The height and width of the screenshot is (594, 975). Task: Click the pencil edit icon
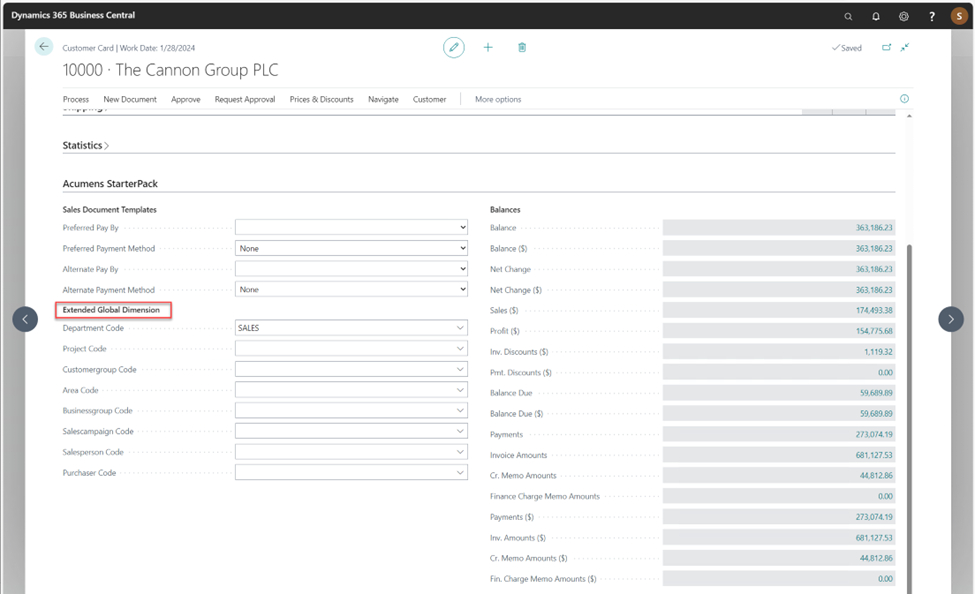pos(454,47)
